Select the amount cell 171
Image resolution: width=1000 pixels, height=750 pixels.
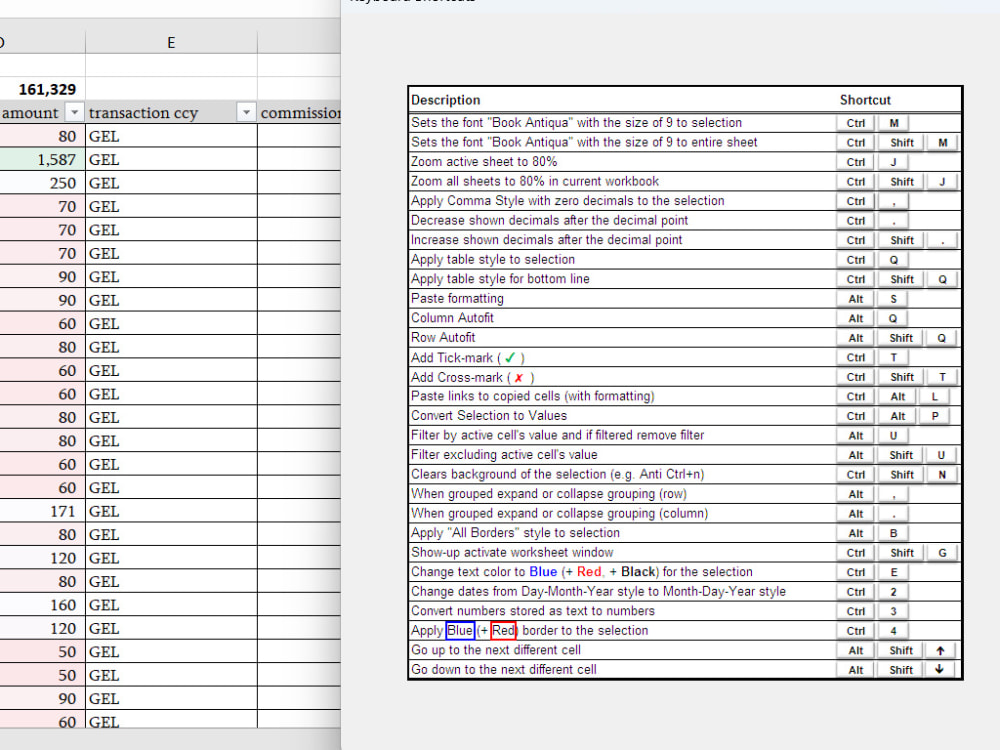tap(42, 511)
